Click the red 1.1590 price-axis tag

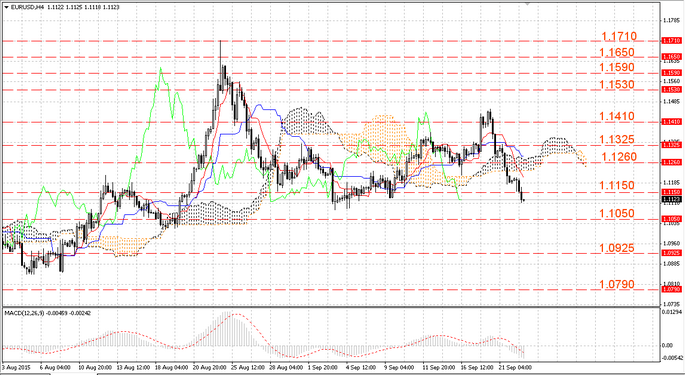point(671,73)
